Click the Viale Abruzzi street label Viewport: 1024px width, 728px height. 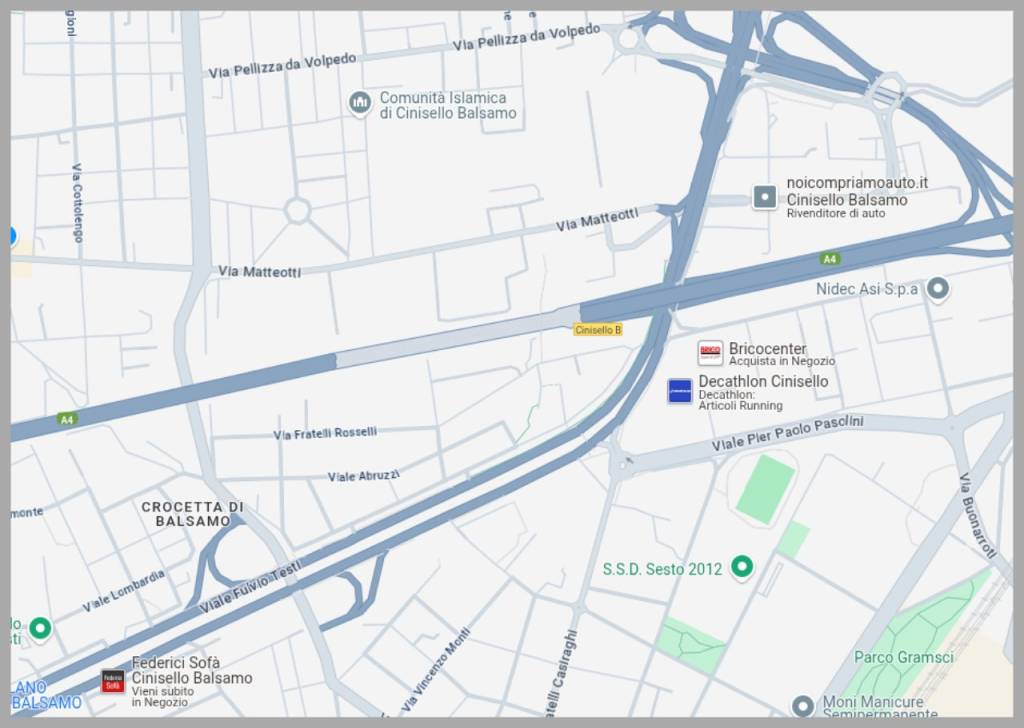click(x=363, y=476)
